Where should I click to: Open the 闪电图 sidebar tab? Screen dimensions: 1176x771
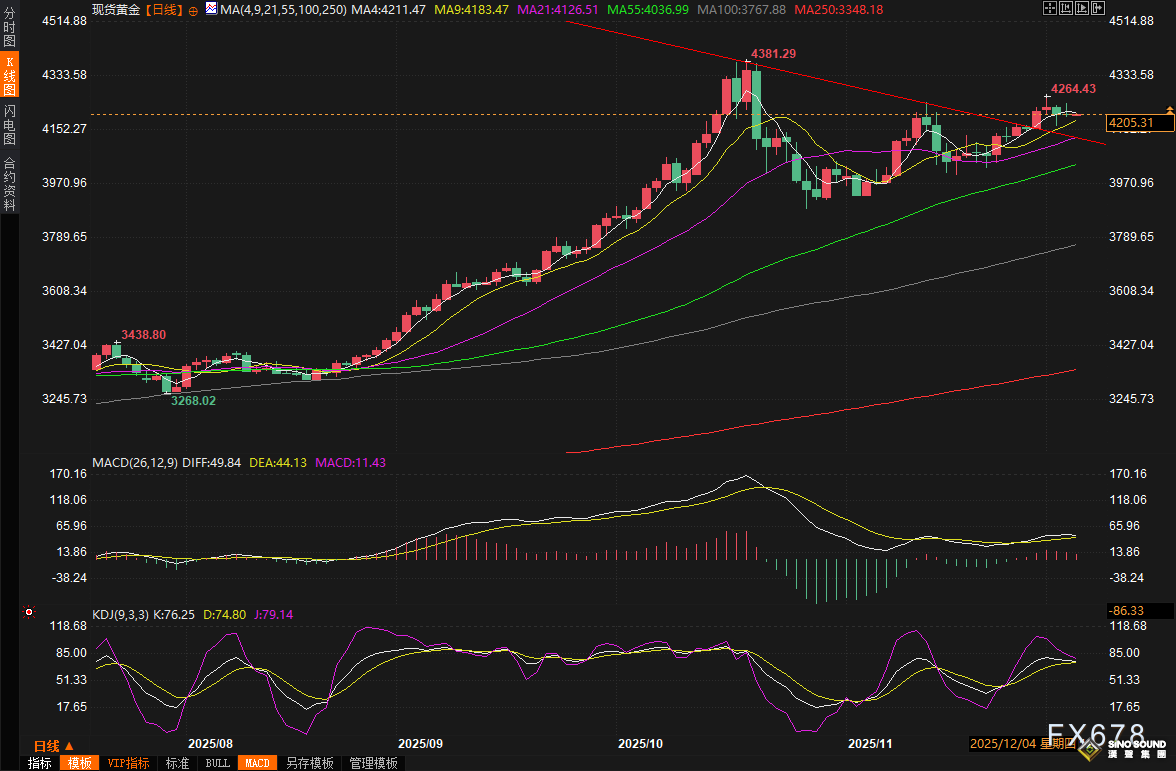tap(9, 124)
